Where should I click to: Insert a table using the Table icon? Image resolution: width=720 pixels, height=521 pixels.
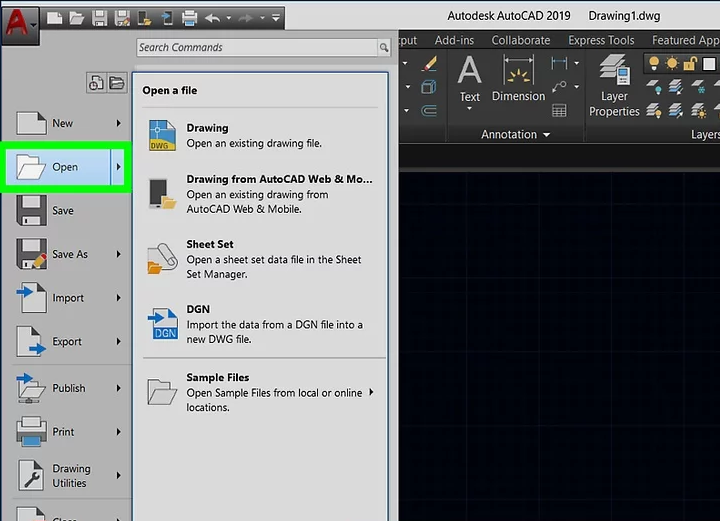point(560,110)
